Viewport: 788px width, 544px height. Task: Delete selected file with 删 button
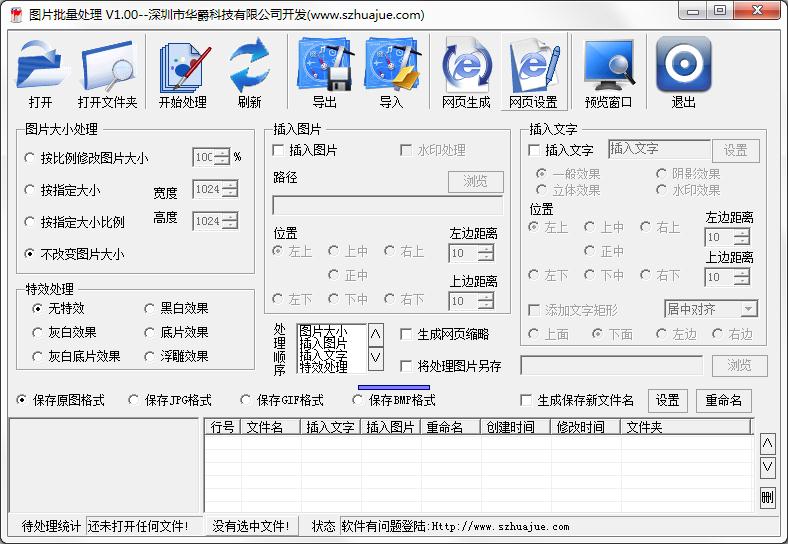tap(767, 497)
